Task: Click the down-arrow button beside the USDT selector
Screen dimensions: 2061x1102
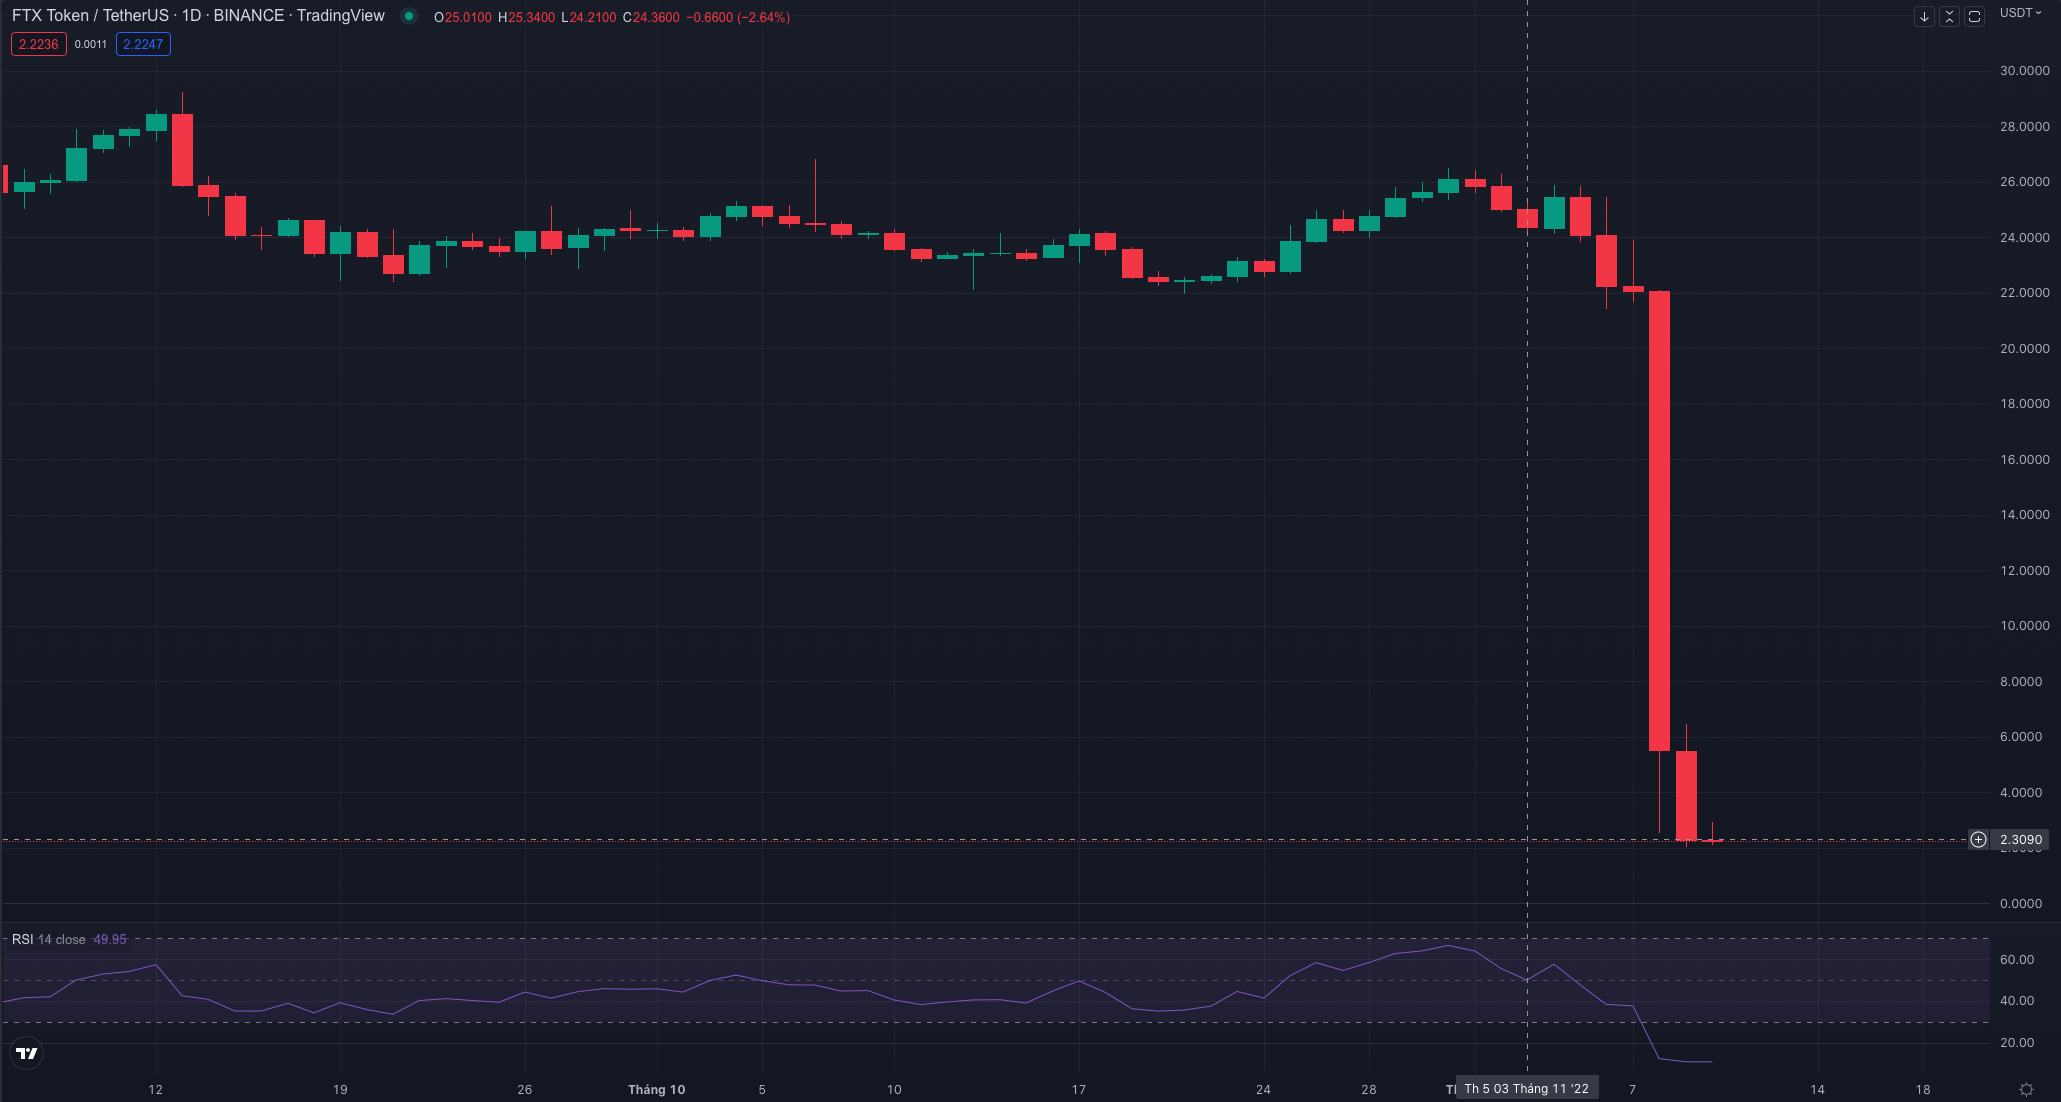Action: click(1924, 17)
